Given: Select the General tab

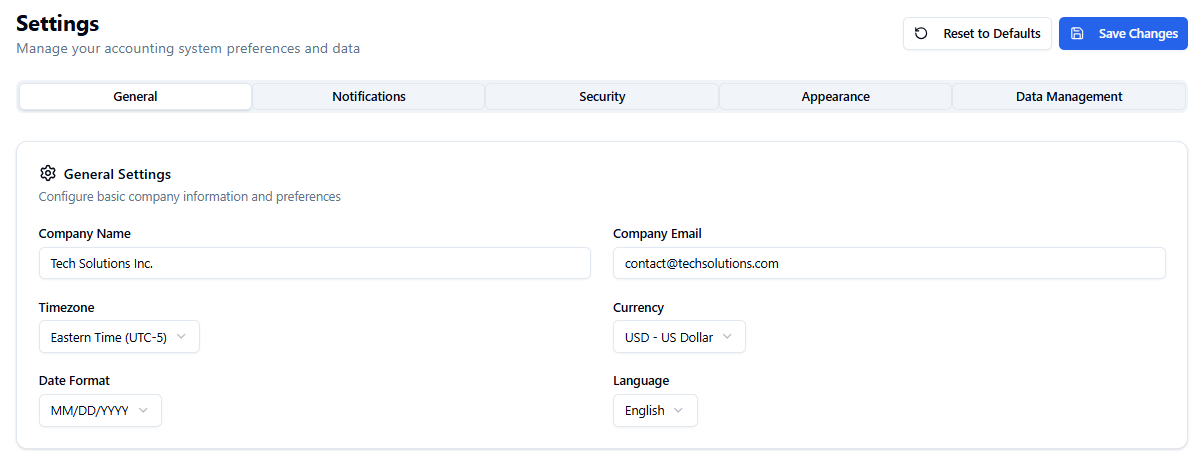Looking at the screenshot, I should point(136,97).
